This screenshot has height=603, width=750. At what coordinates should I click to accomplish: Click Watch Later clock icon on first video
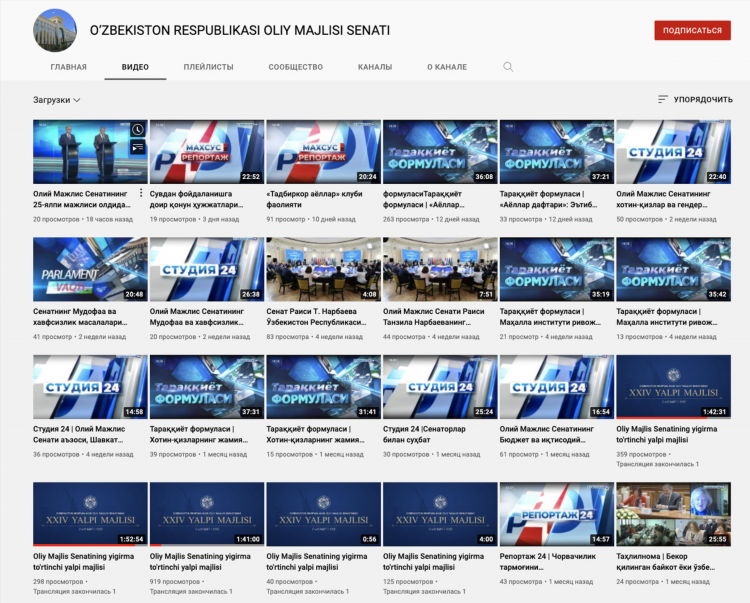[x=138, y=130]
